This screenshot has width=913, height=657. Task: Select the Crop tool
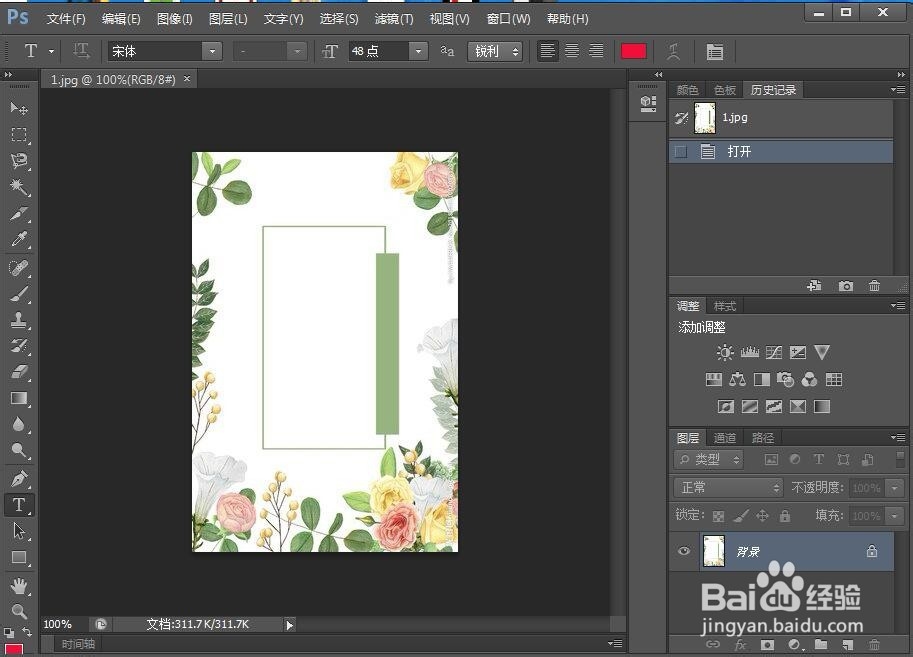point(19,213)
